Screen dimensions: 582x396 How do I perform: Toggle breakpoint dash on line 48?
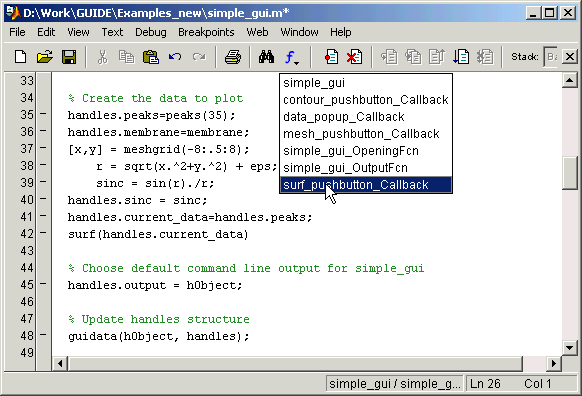click(43, 335)
